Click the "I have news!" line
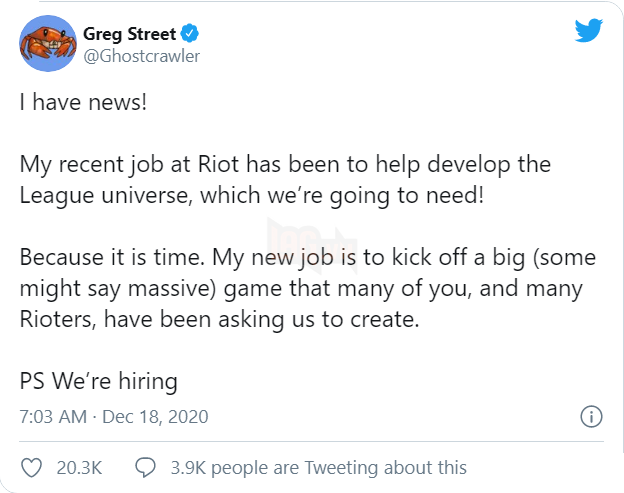Image resolution: width=624 pixels, height=493 pixels. pos(83,103)
